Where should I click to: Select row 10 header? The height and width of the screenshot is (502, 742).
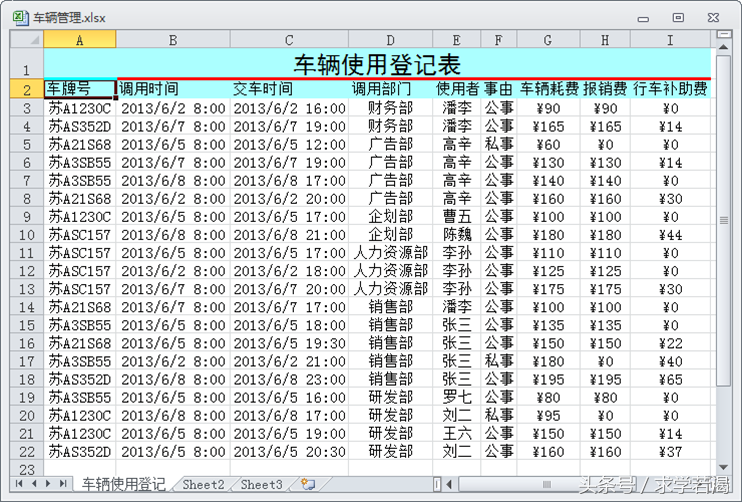(27, 235)
